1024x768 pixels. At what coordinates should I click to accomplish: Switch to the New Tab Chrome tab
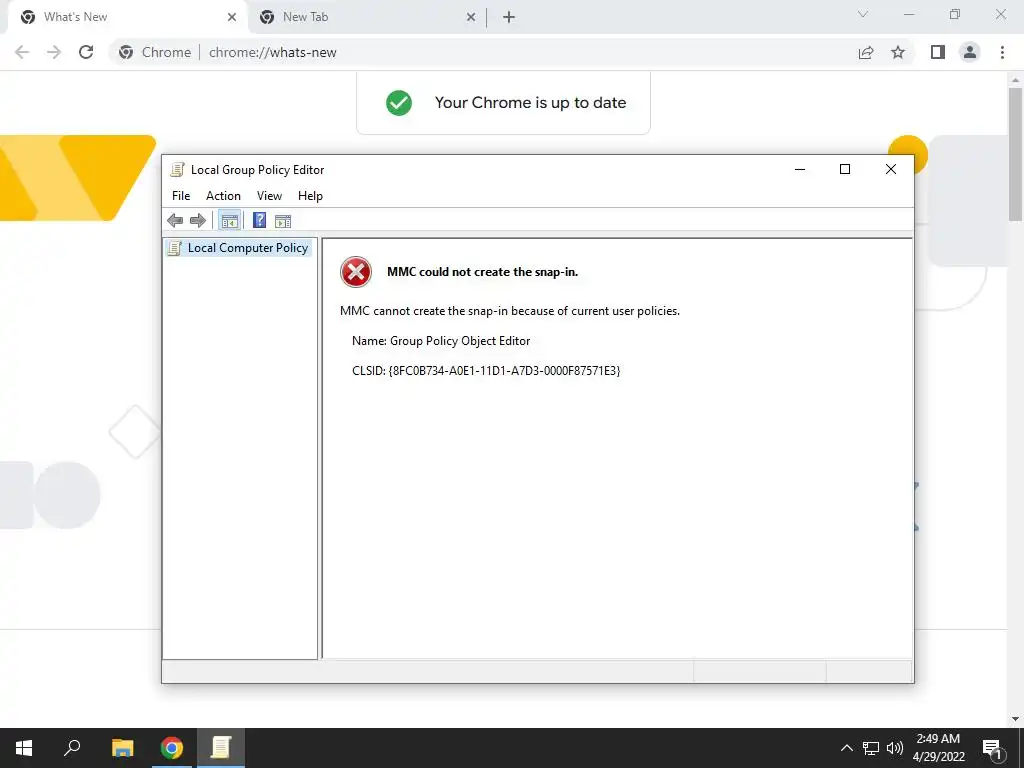[366, 17]
